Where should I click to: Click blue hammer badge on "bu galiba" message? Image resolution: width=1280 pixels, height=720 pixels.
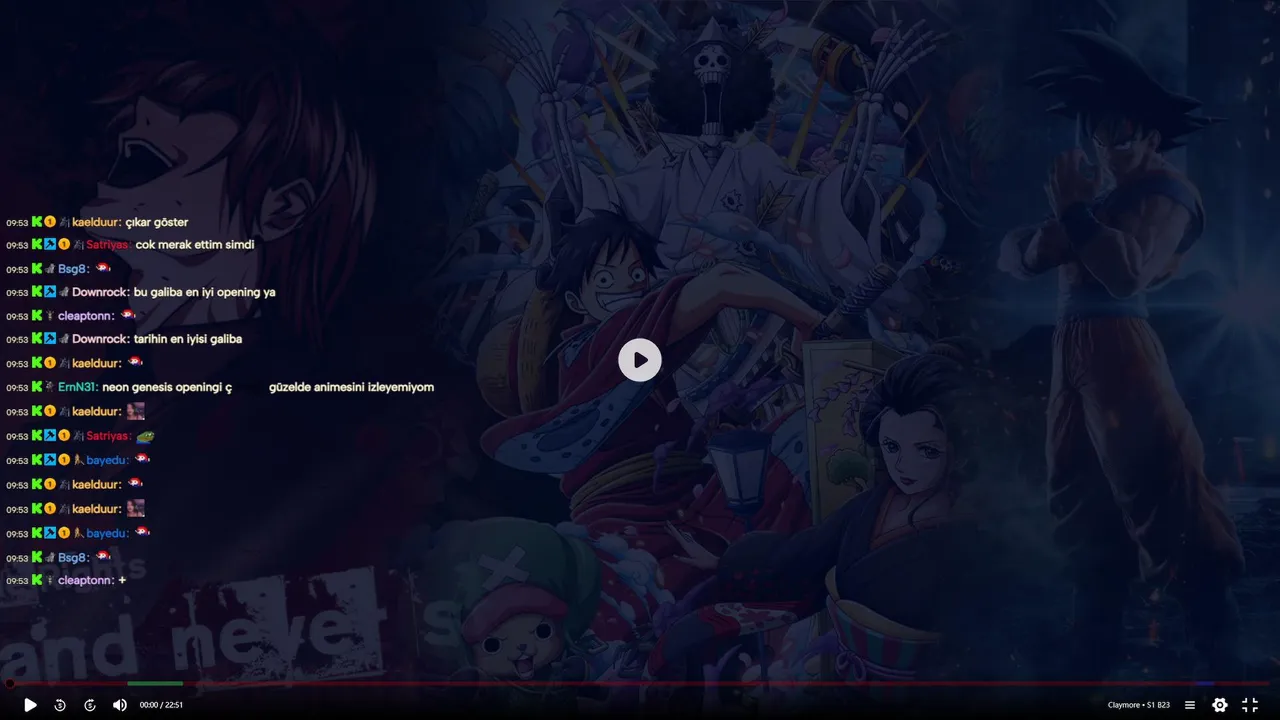50,291
